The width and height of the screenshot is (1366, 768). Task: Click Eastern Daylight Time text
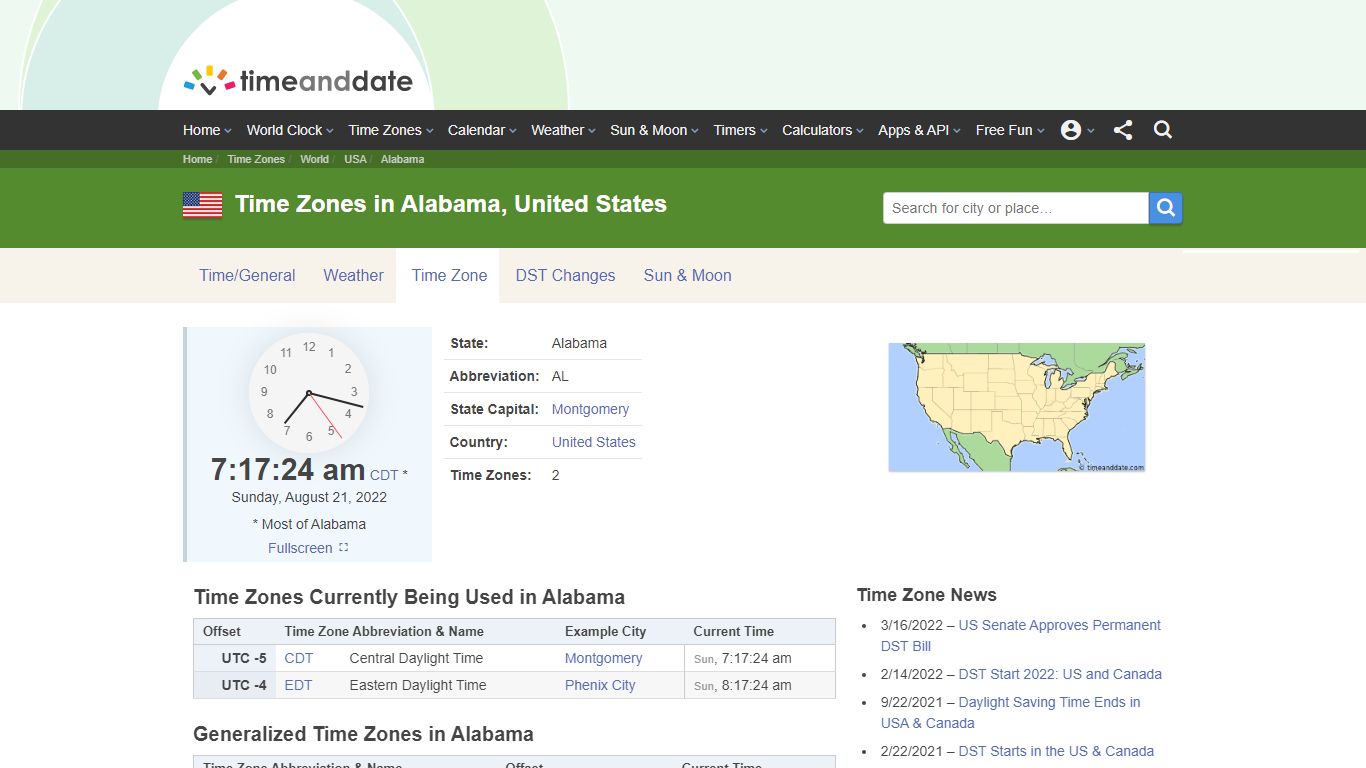[418, 685]
